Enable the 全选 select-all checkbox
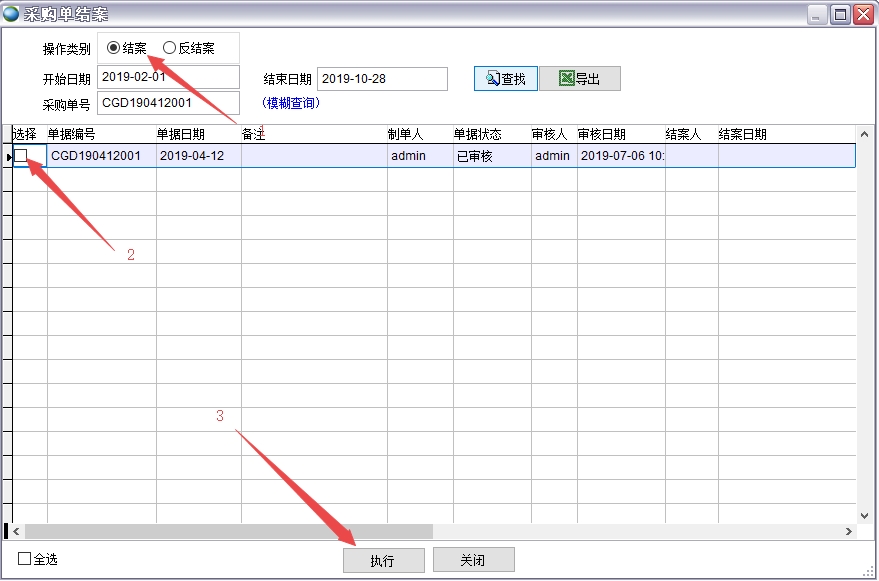The width and height of the screenshot is (879, 581). coord(25,559)
